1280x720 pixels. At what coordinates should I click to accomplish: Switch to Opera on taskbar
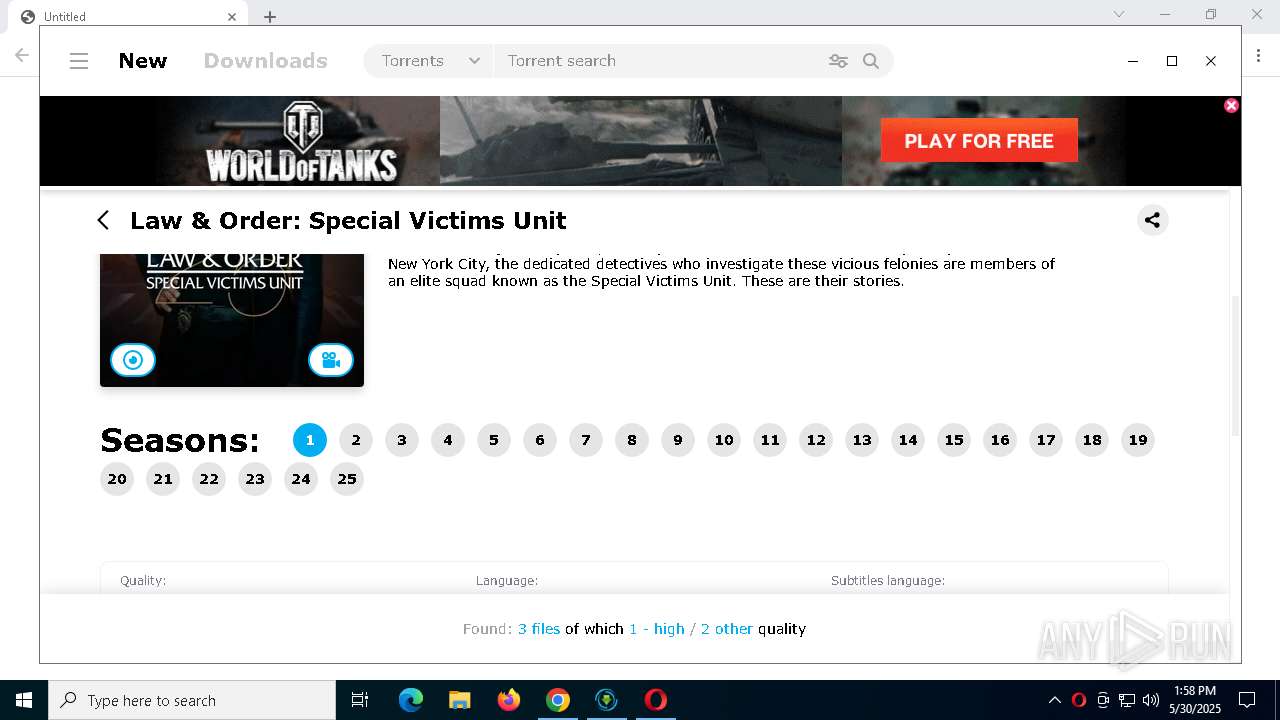coord(656,700)
